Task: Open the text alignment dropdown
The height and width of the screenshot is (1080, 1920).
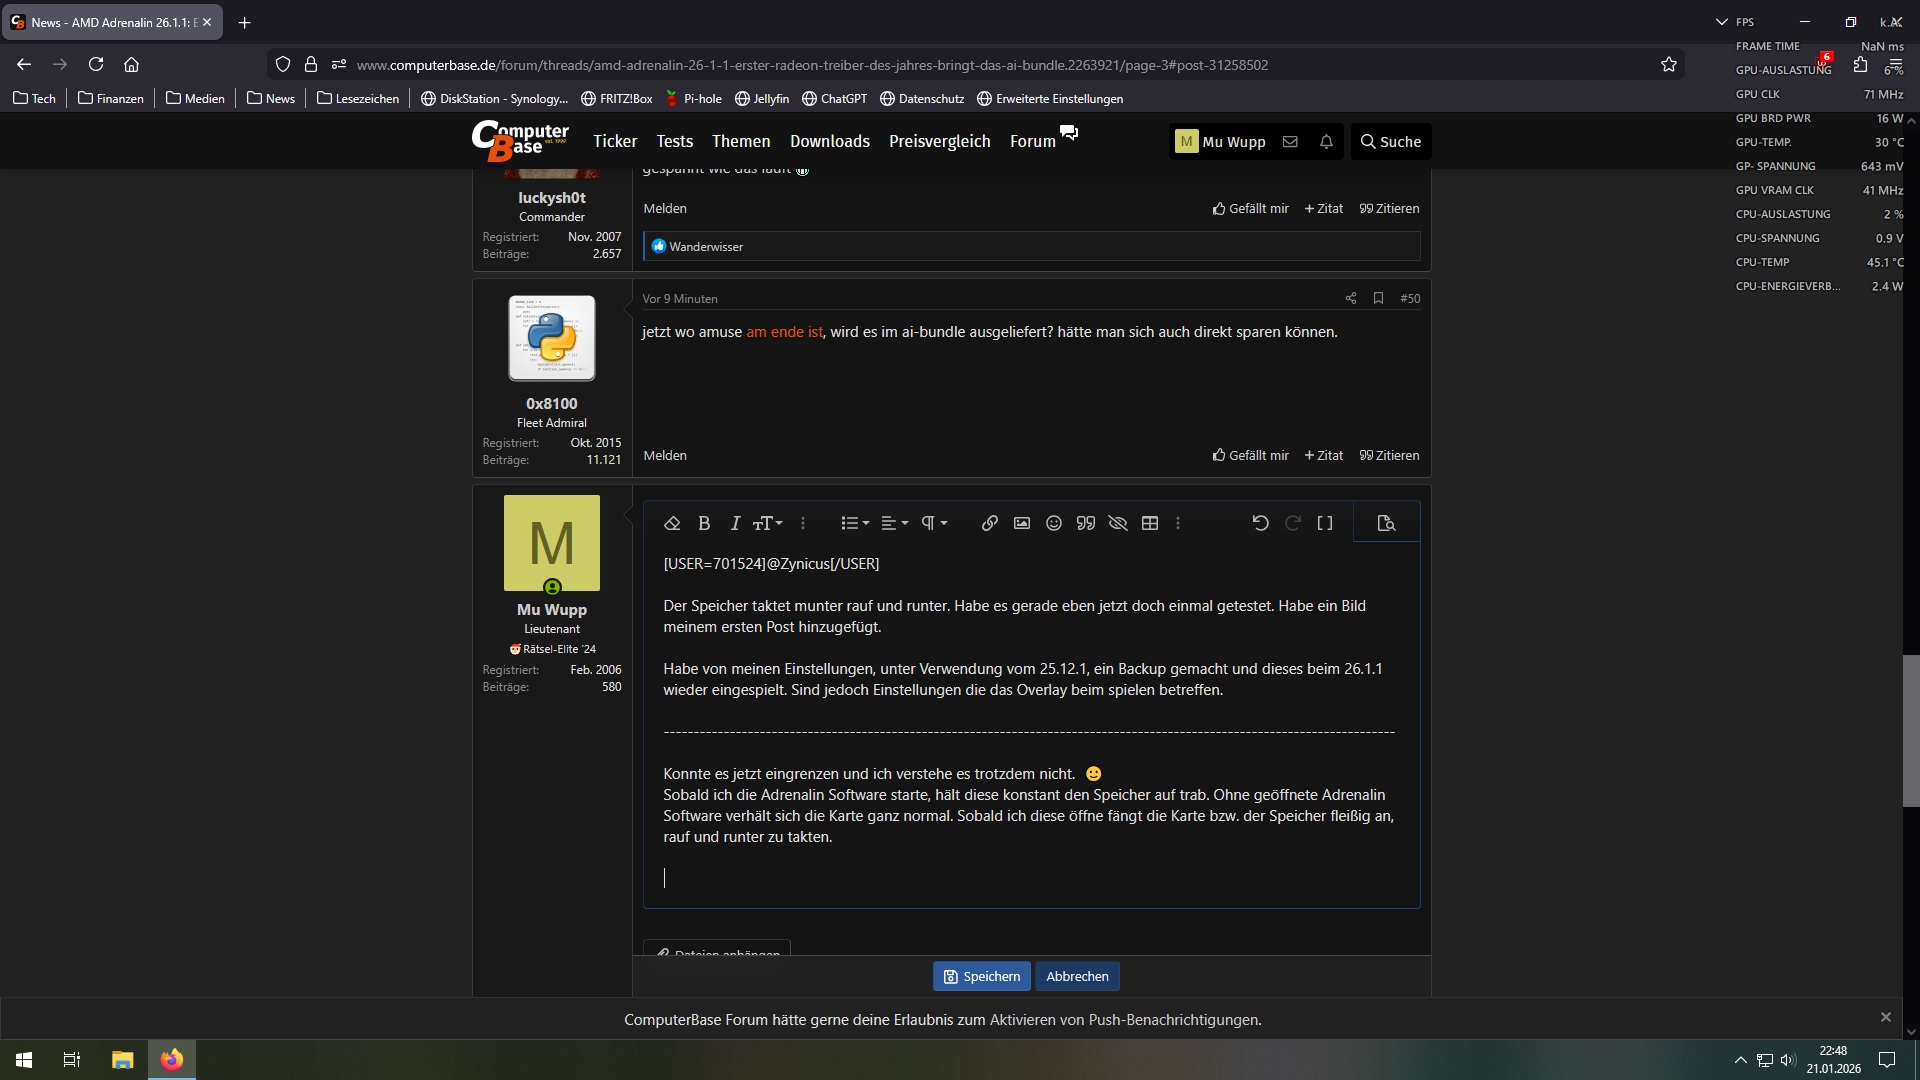Action: 894,523
